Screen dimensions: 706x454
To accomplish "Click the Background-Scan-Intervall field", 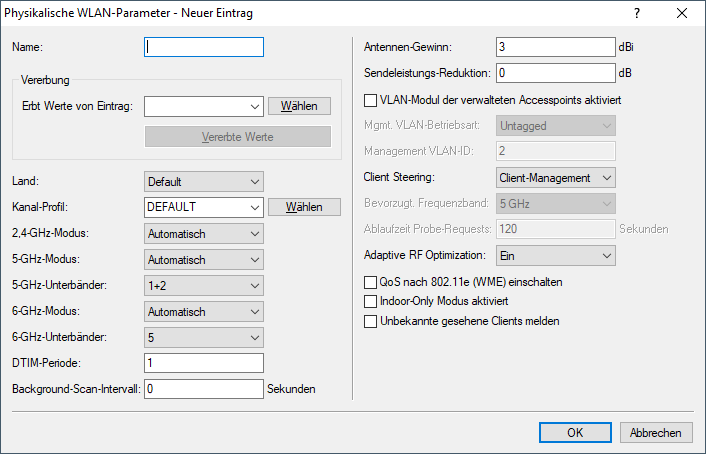I will (204, 388).
